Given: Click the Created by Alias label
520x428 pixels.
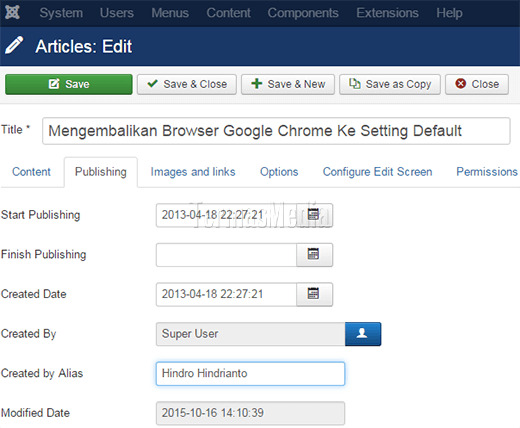Looking at the screenshot, I should (42, 374).
